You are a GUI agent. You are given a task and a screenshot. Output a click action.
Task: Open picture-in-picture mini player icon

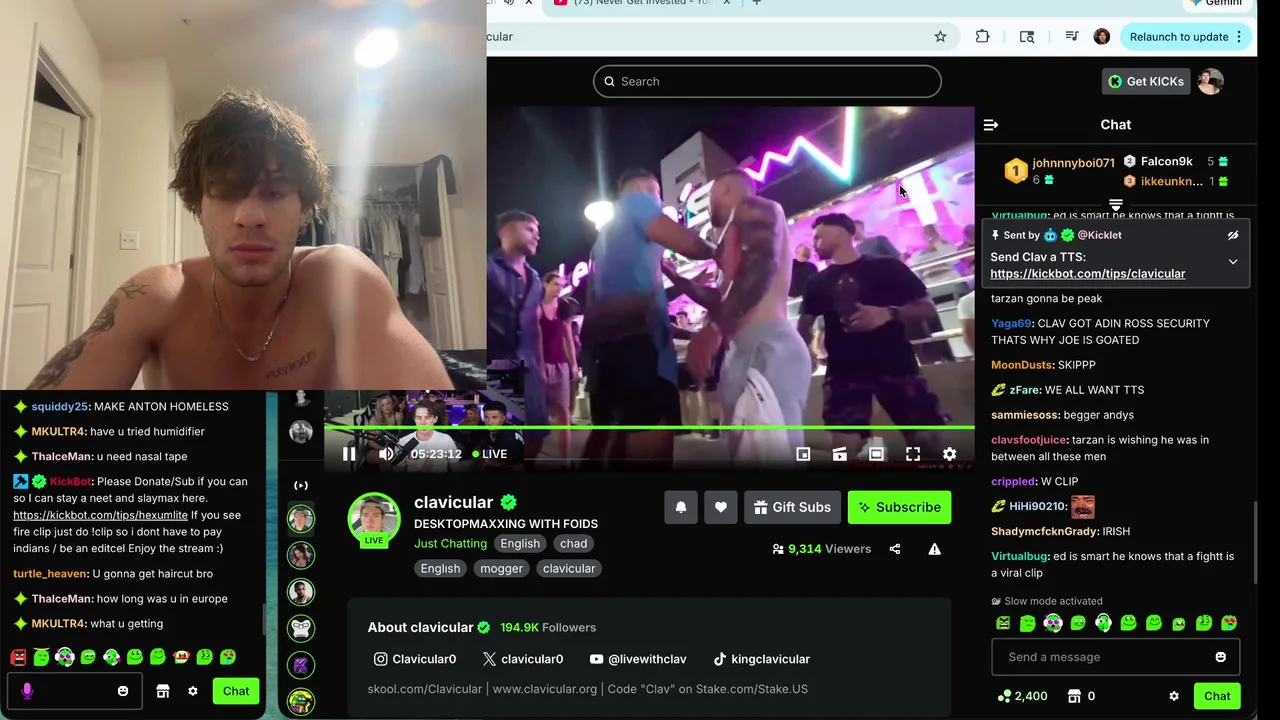pyautogui.click(x=803, y=454)
